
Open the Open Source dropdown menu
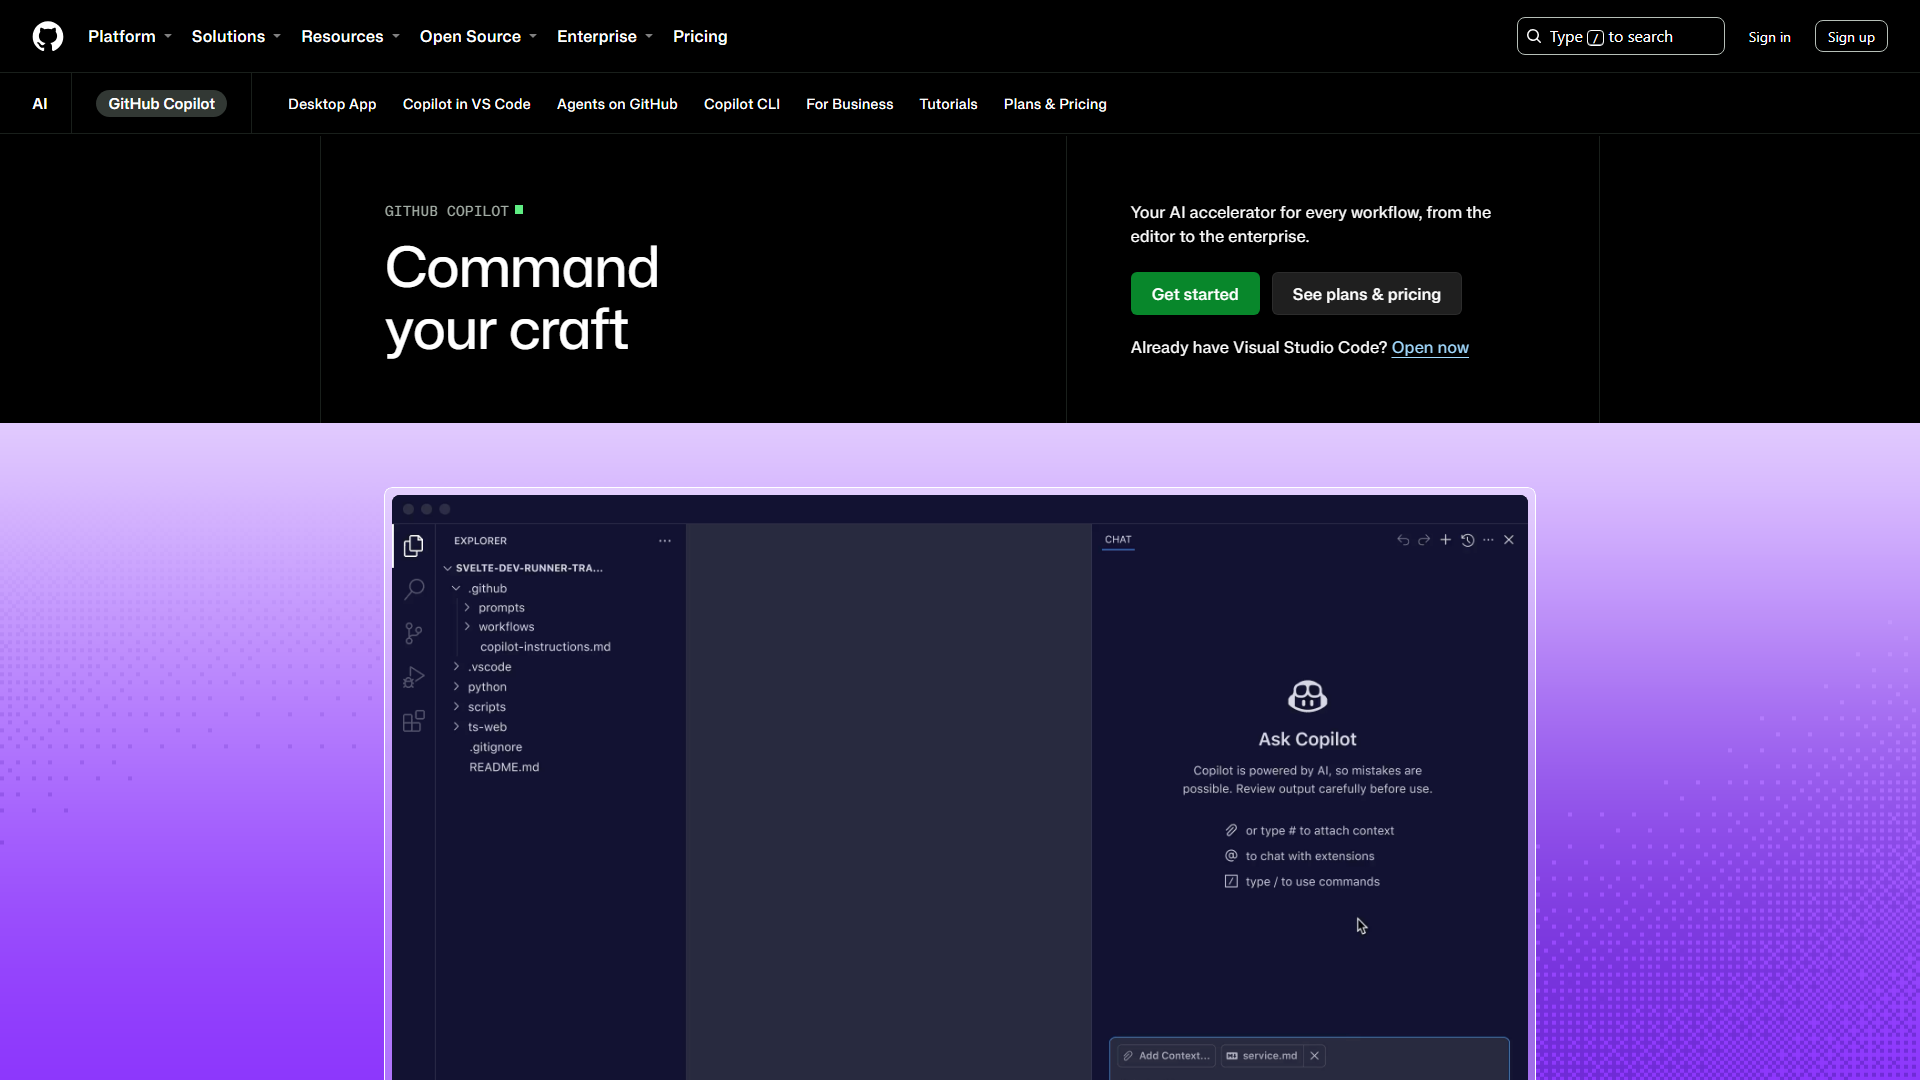point(478,36)
